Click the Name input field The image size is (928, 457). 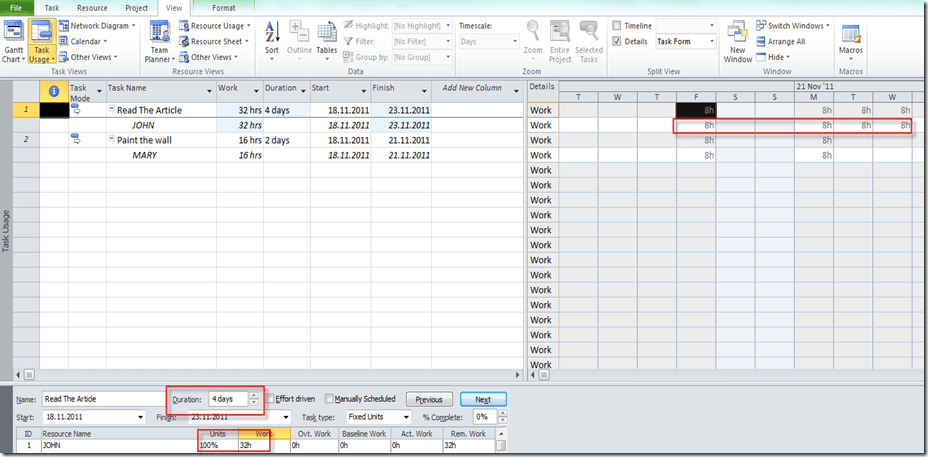tap(100, 399)
